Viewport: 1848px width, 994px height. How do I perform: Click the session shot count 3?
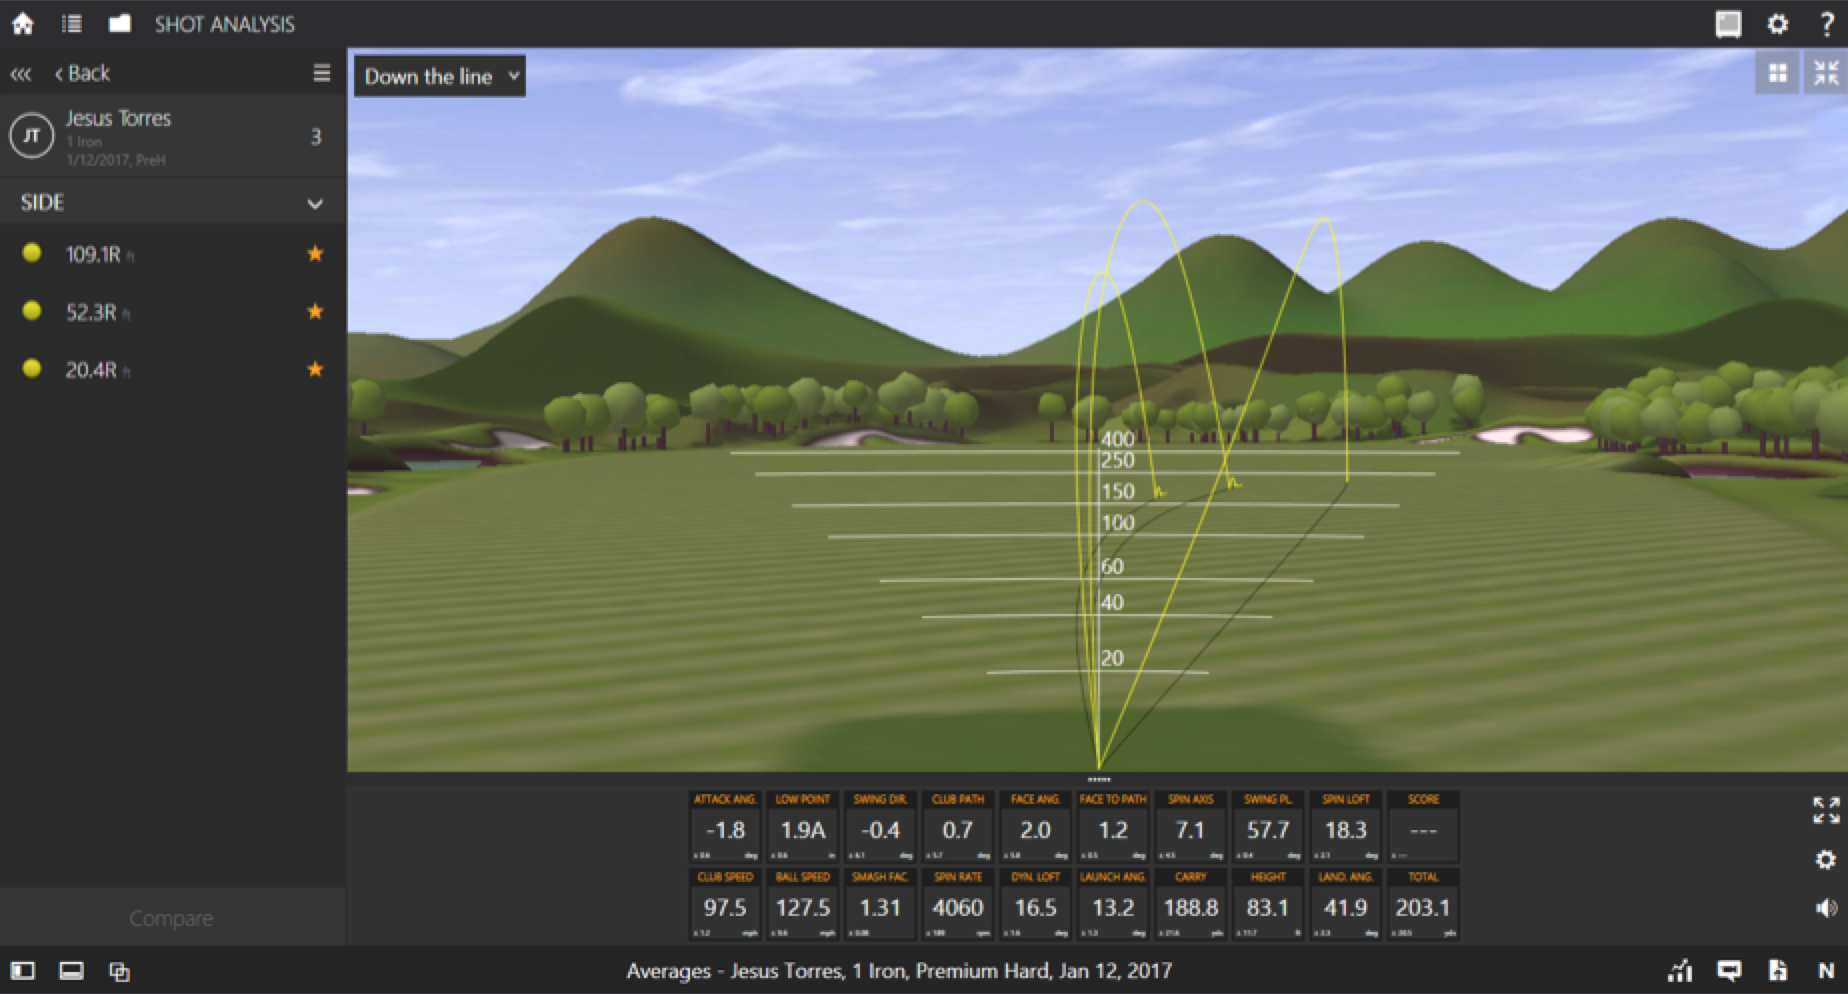click(x=316, y=137)
